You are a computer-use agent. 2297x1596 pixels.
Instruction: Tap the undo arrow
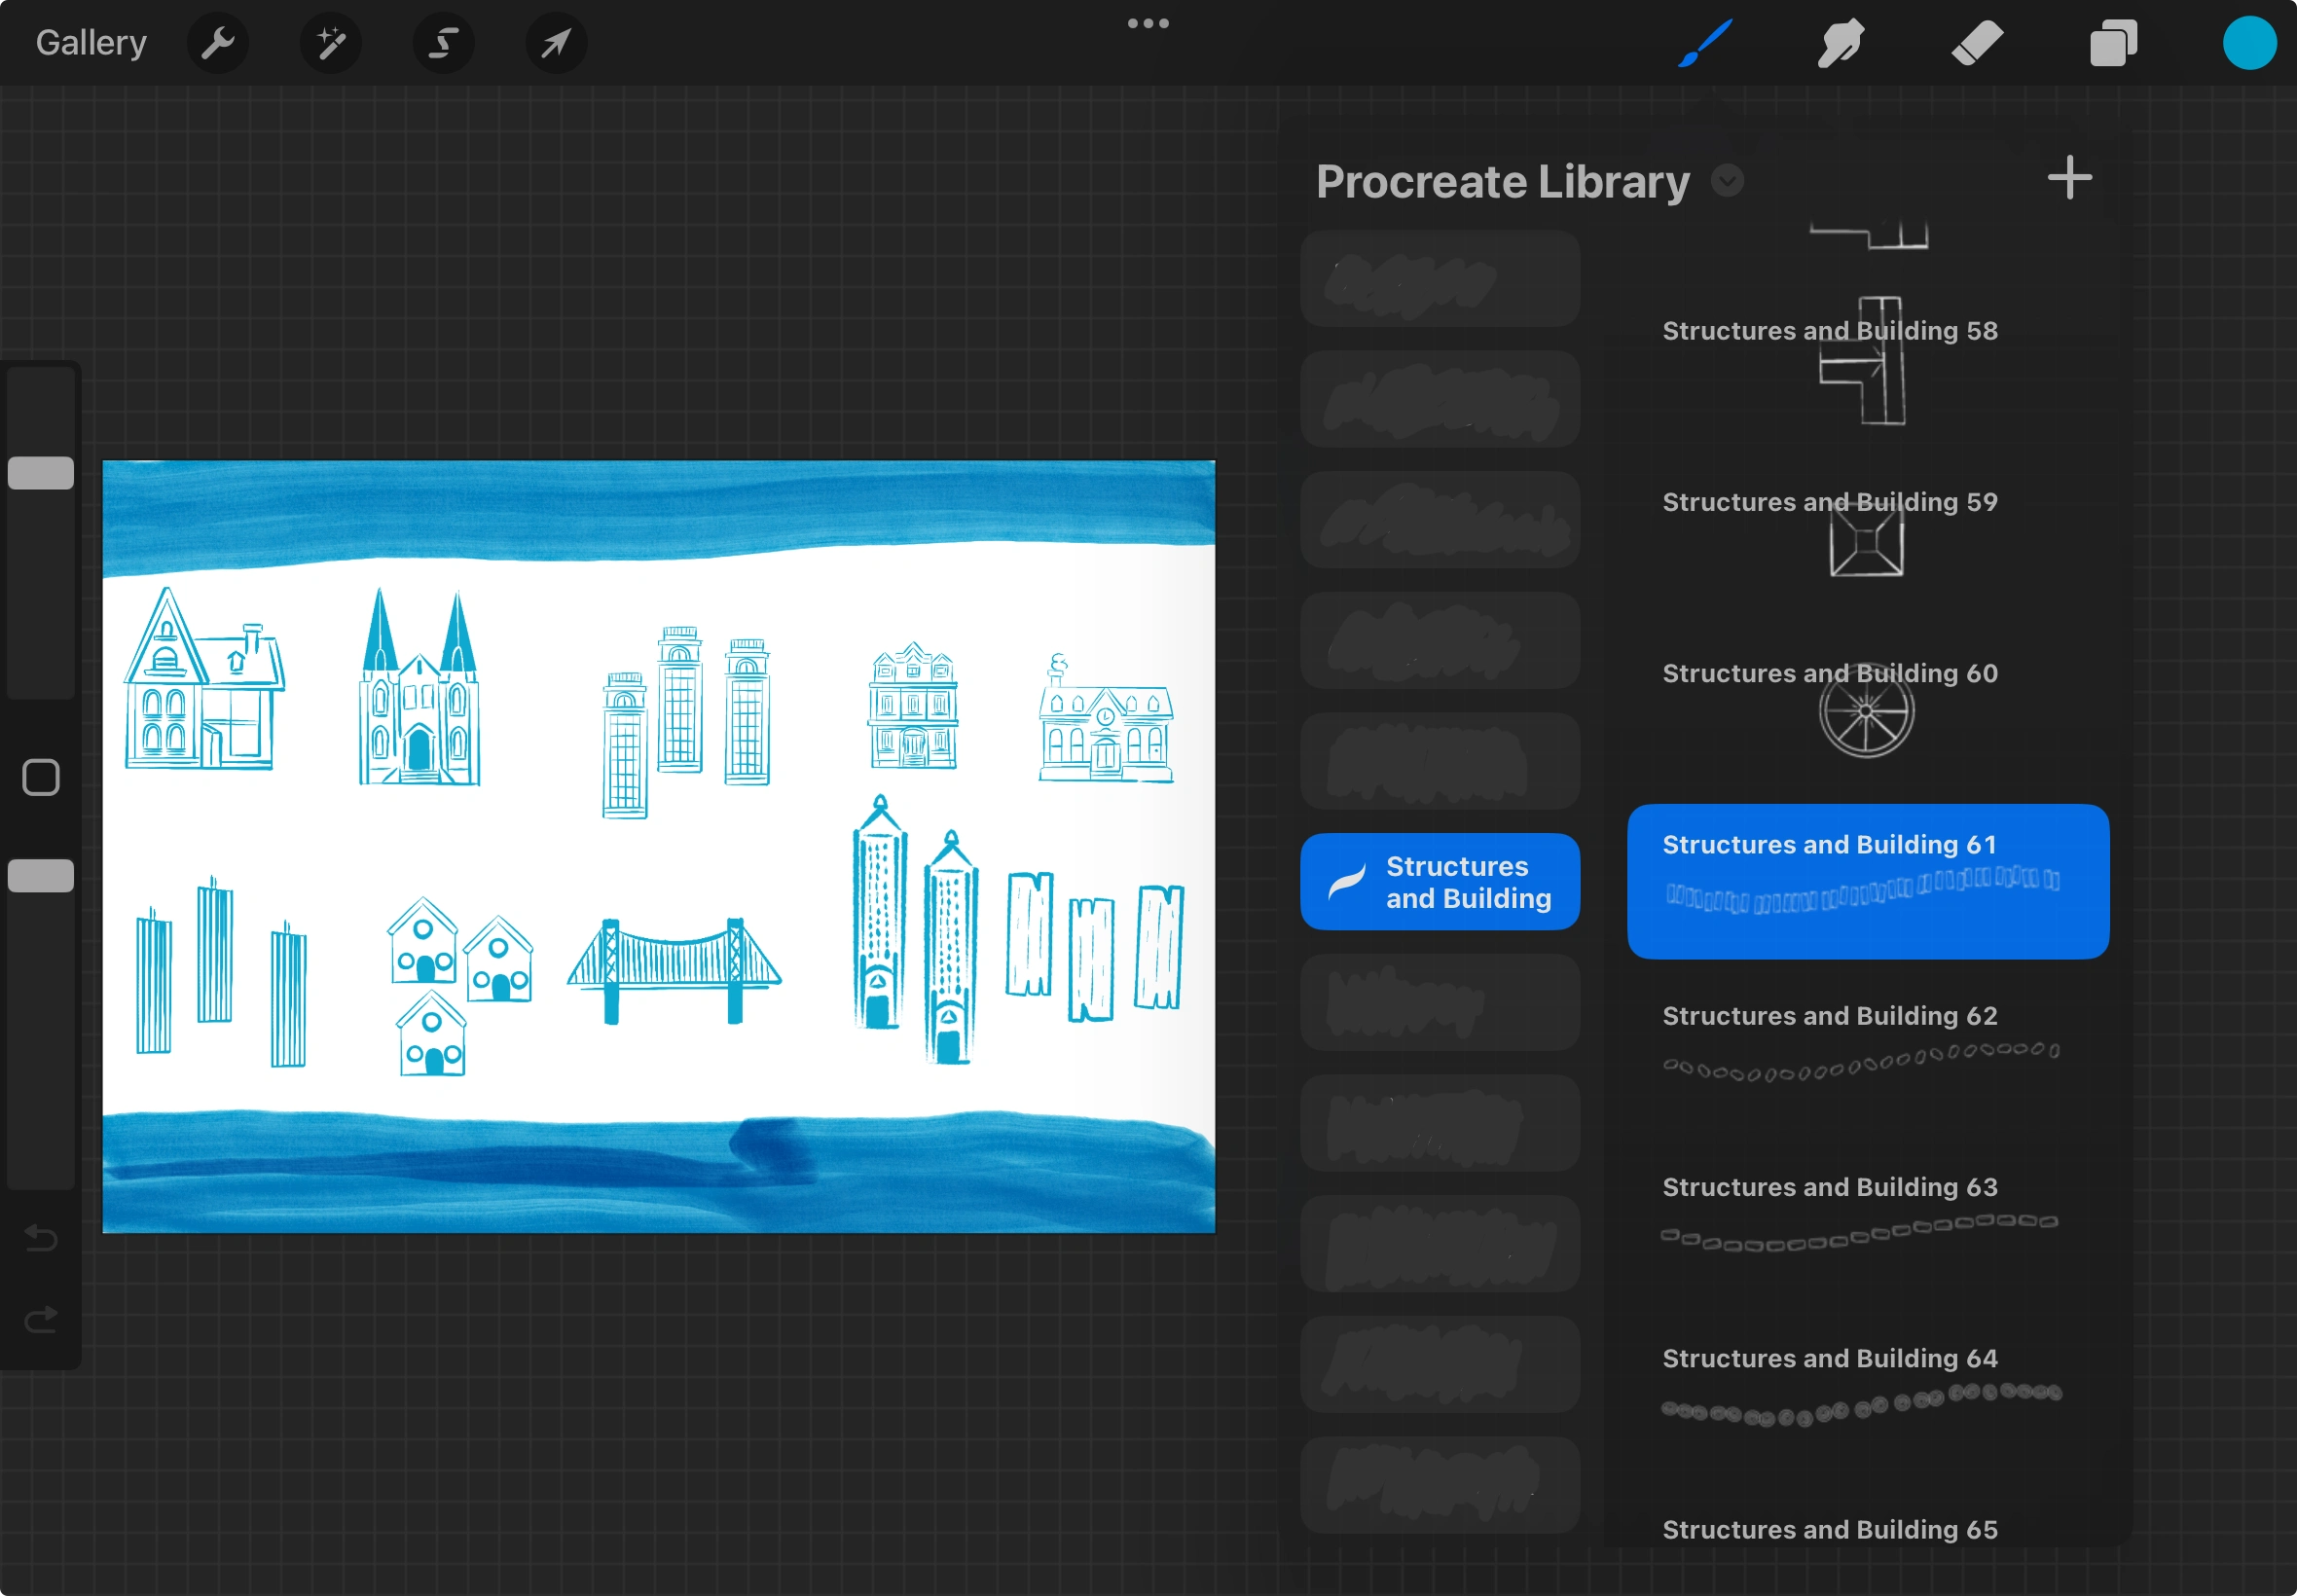click(41, 1238)
